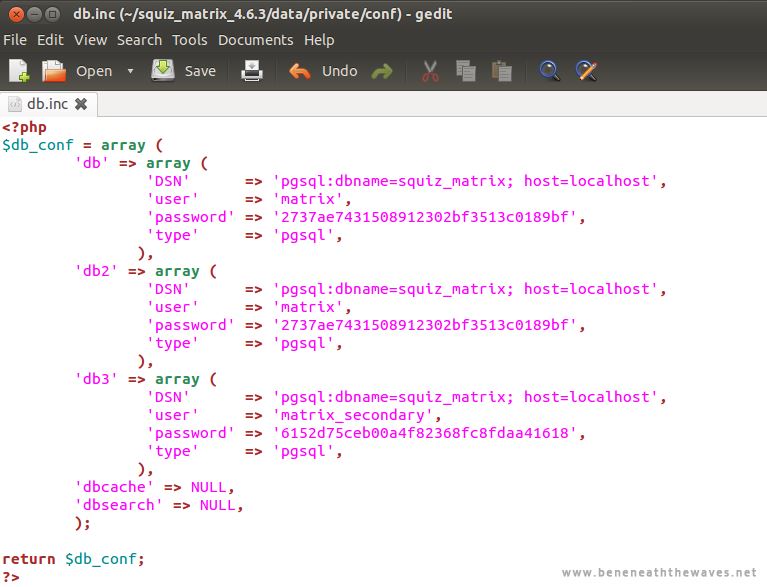Click the '6152d75ceb00a4f82368fc8fdaa41618' password value
767x587 pixels.
point(425,433)
